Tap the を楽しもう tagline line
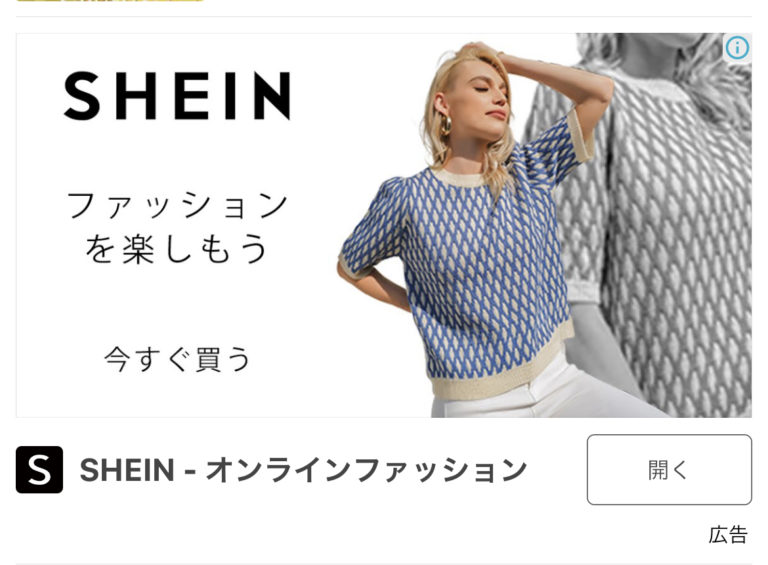This screenshot has height=565, width=768. tap(177, 249)
